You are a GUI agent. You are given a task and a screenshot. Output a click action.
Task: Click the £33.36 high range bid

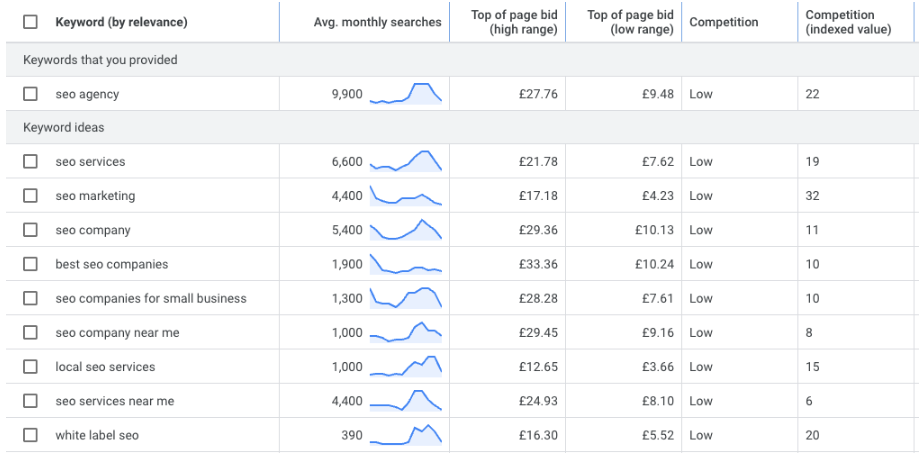coord(538,264)
